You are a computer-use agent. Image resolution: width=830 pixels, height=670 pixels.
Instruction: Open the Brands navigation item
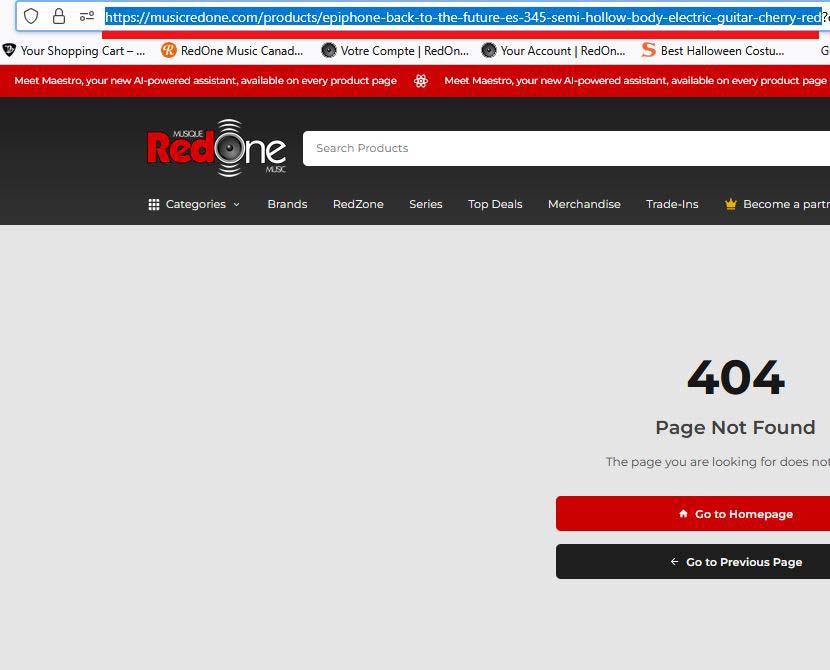coord(287,204)
